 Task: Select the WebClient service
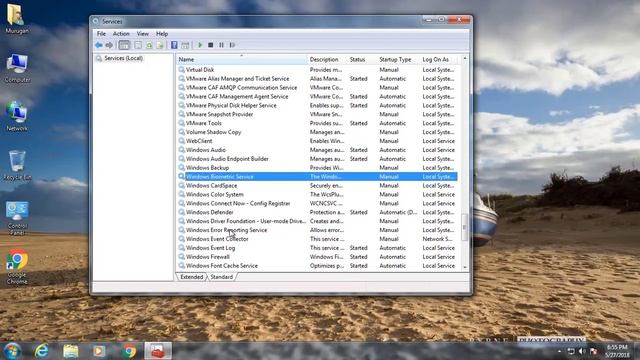pyautogui.click(x=317, y=141)
